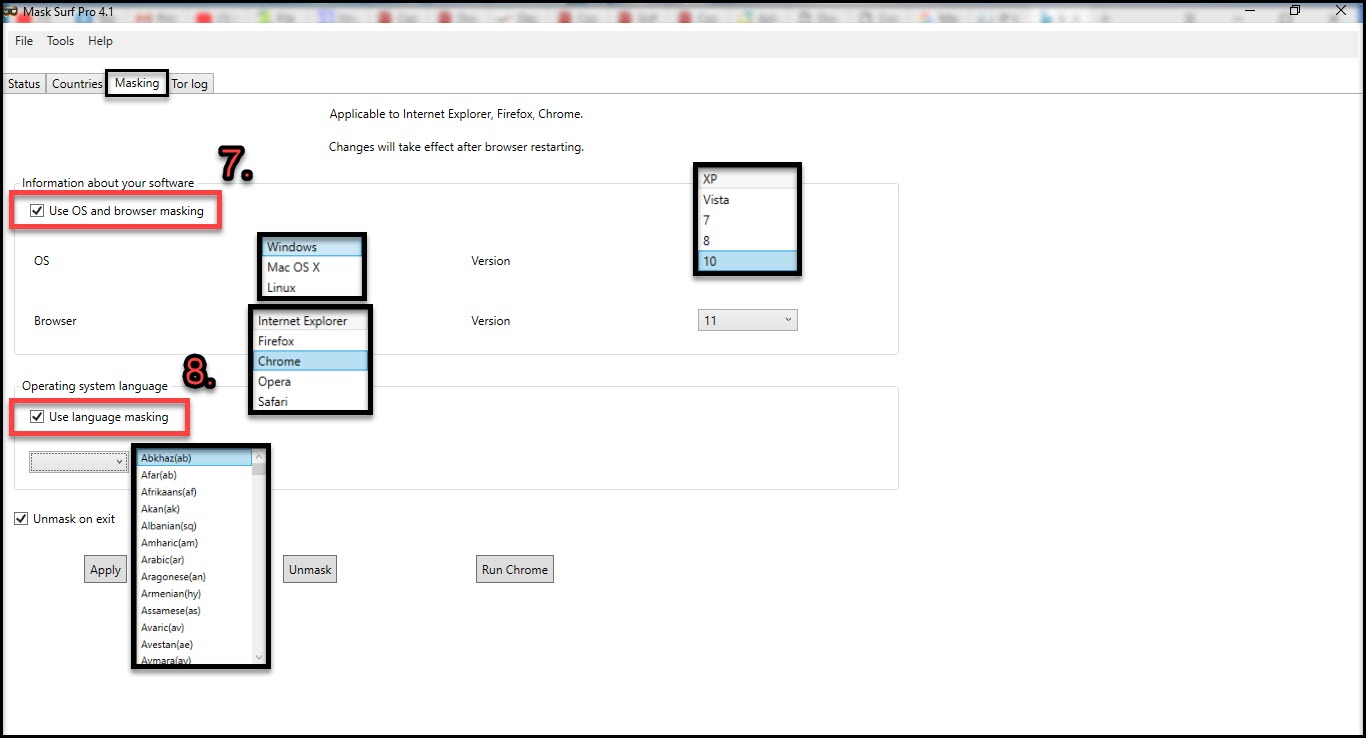Click language list scrollbar up arrow

(259, 456)
